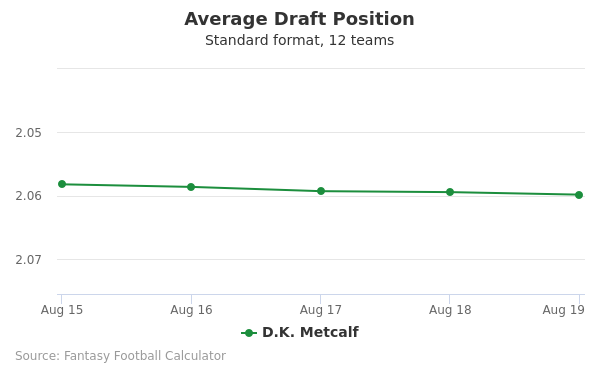The width and height of the screenshot is (600, 375).
Task: Click the Aug 15 data point
Action: [x=62, y=184]
